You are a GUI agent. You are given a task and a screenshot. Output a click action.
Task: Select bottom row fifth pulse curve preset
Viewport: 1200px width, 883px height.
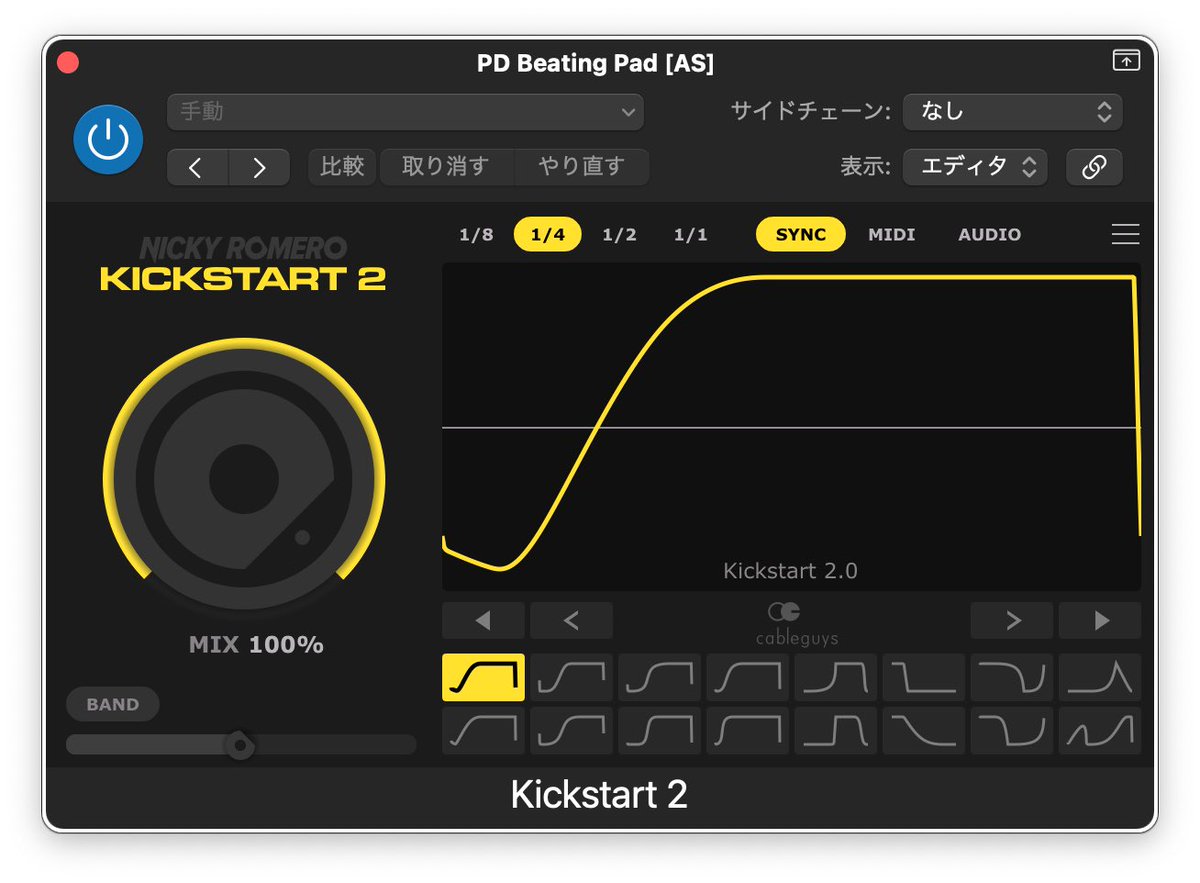(x=836, y=731)
